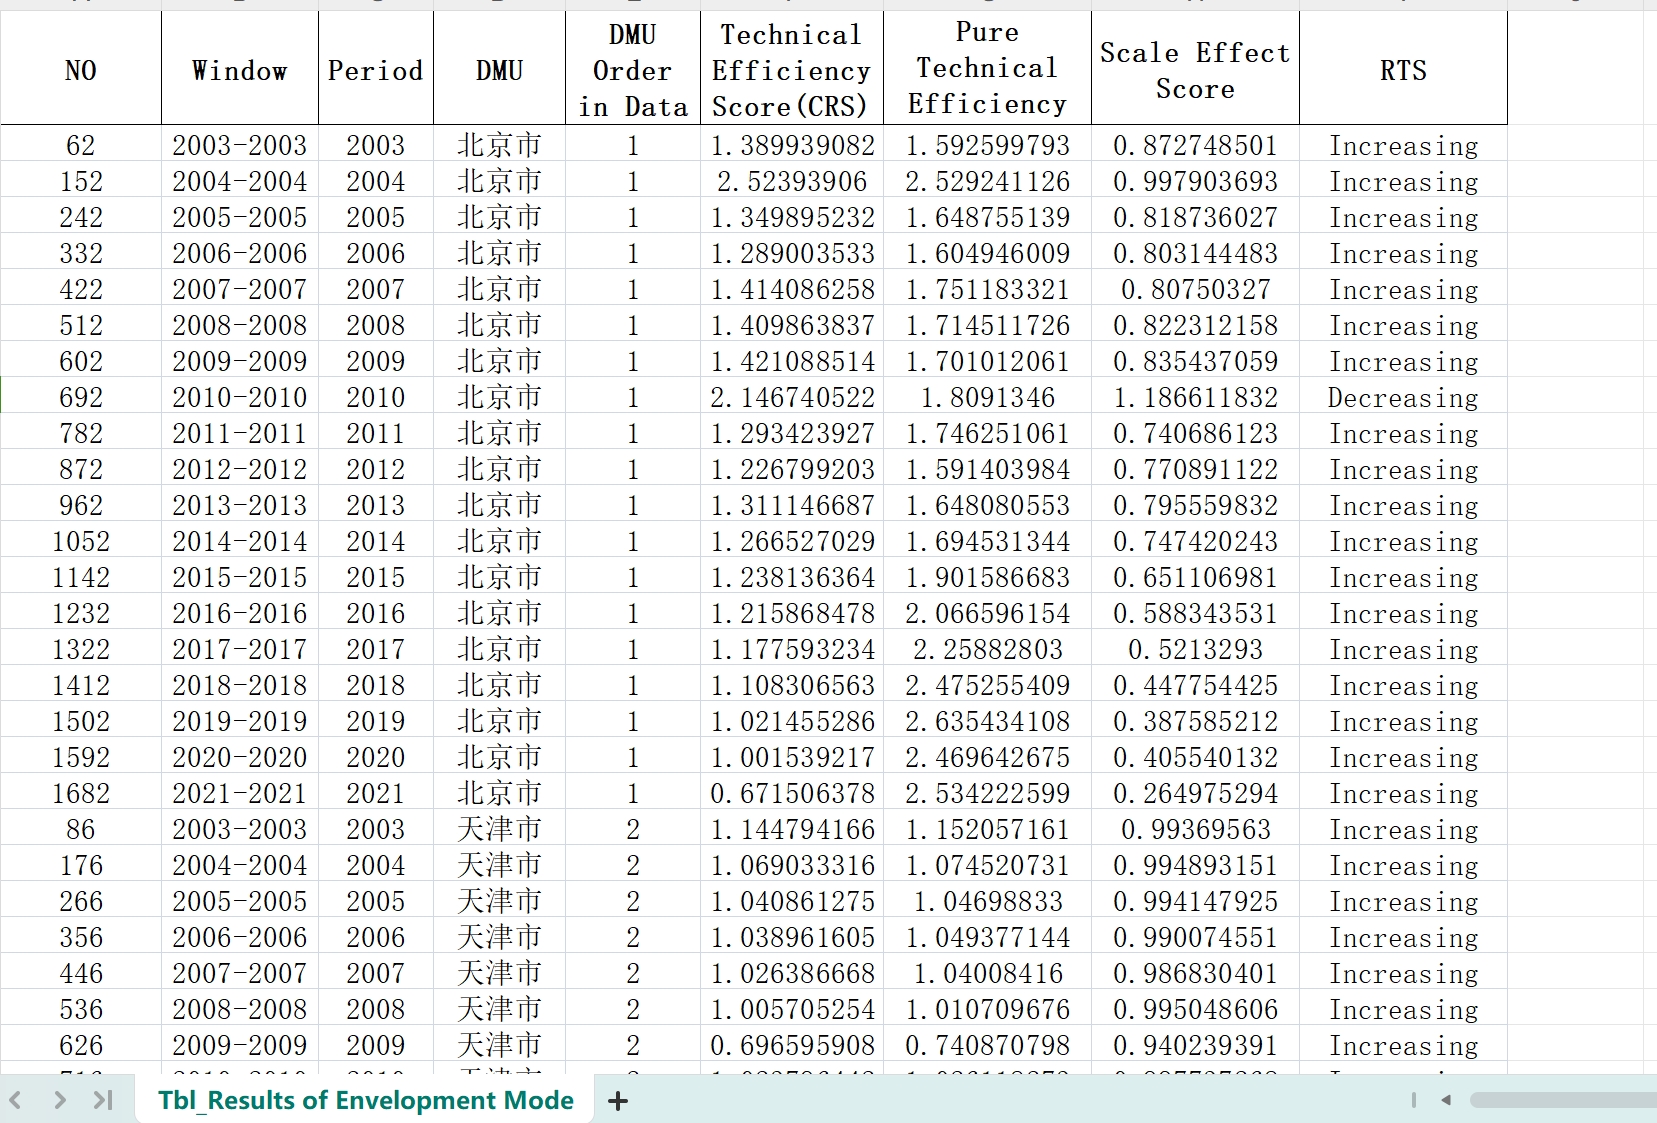Viewport: 1657px width, 1123px height.
Task: Click the cell with value 0.740870798
Action: pos(987,1045)
